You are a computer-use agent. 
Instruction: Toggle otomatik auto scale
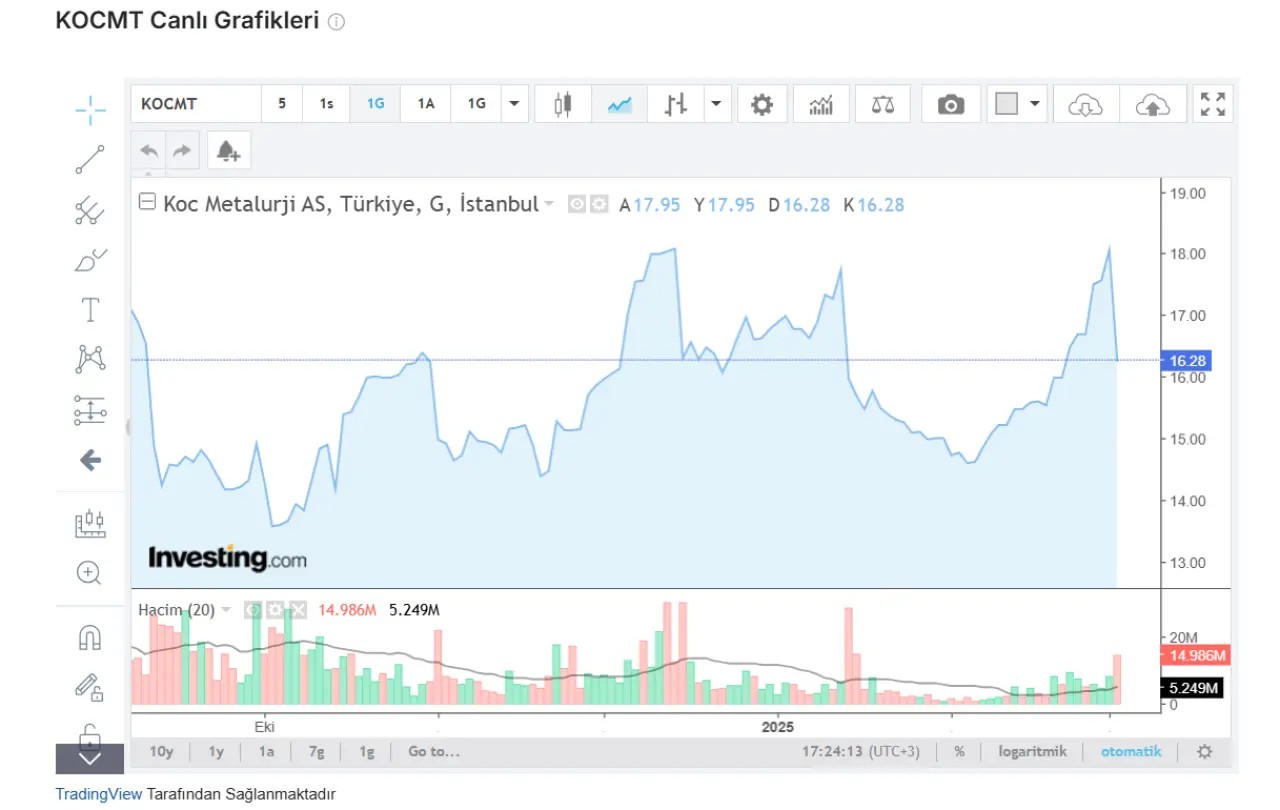click(1131, 752)
